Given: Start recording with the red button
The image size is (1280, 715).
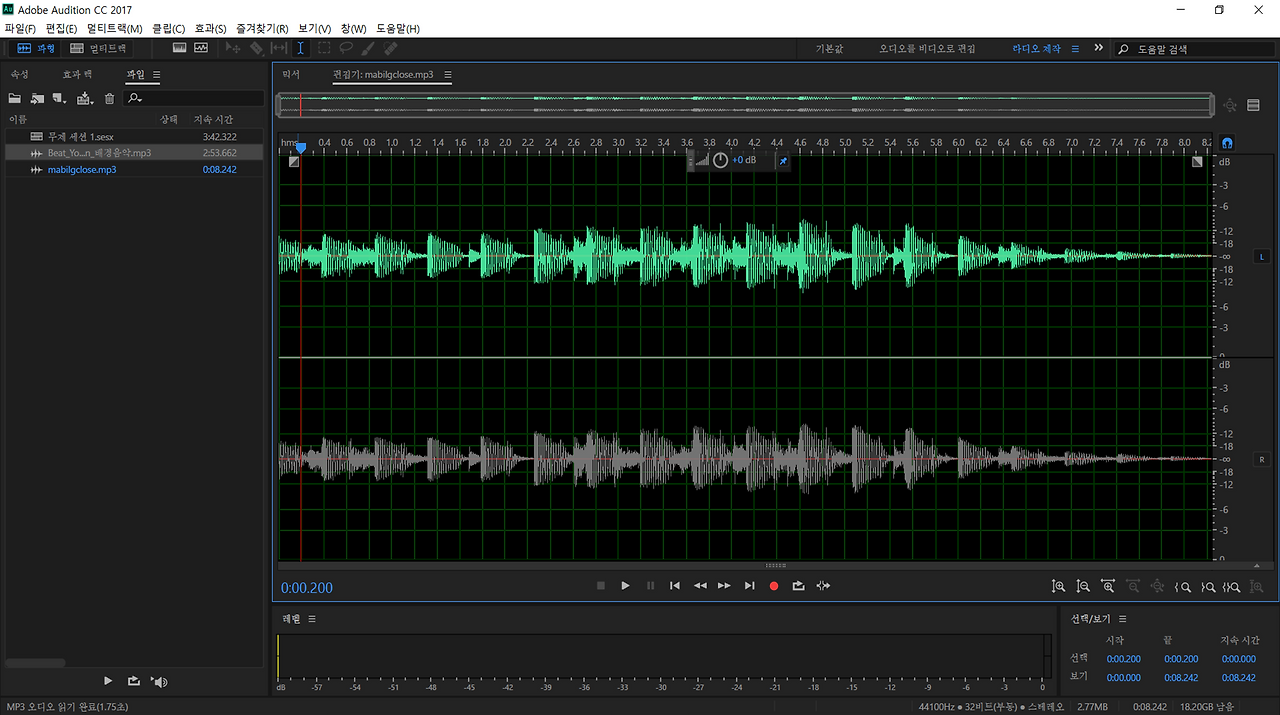Looking at the screenshot, I should tap(774, 586).
